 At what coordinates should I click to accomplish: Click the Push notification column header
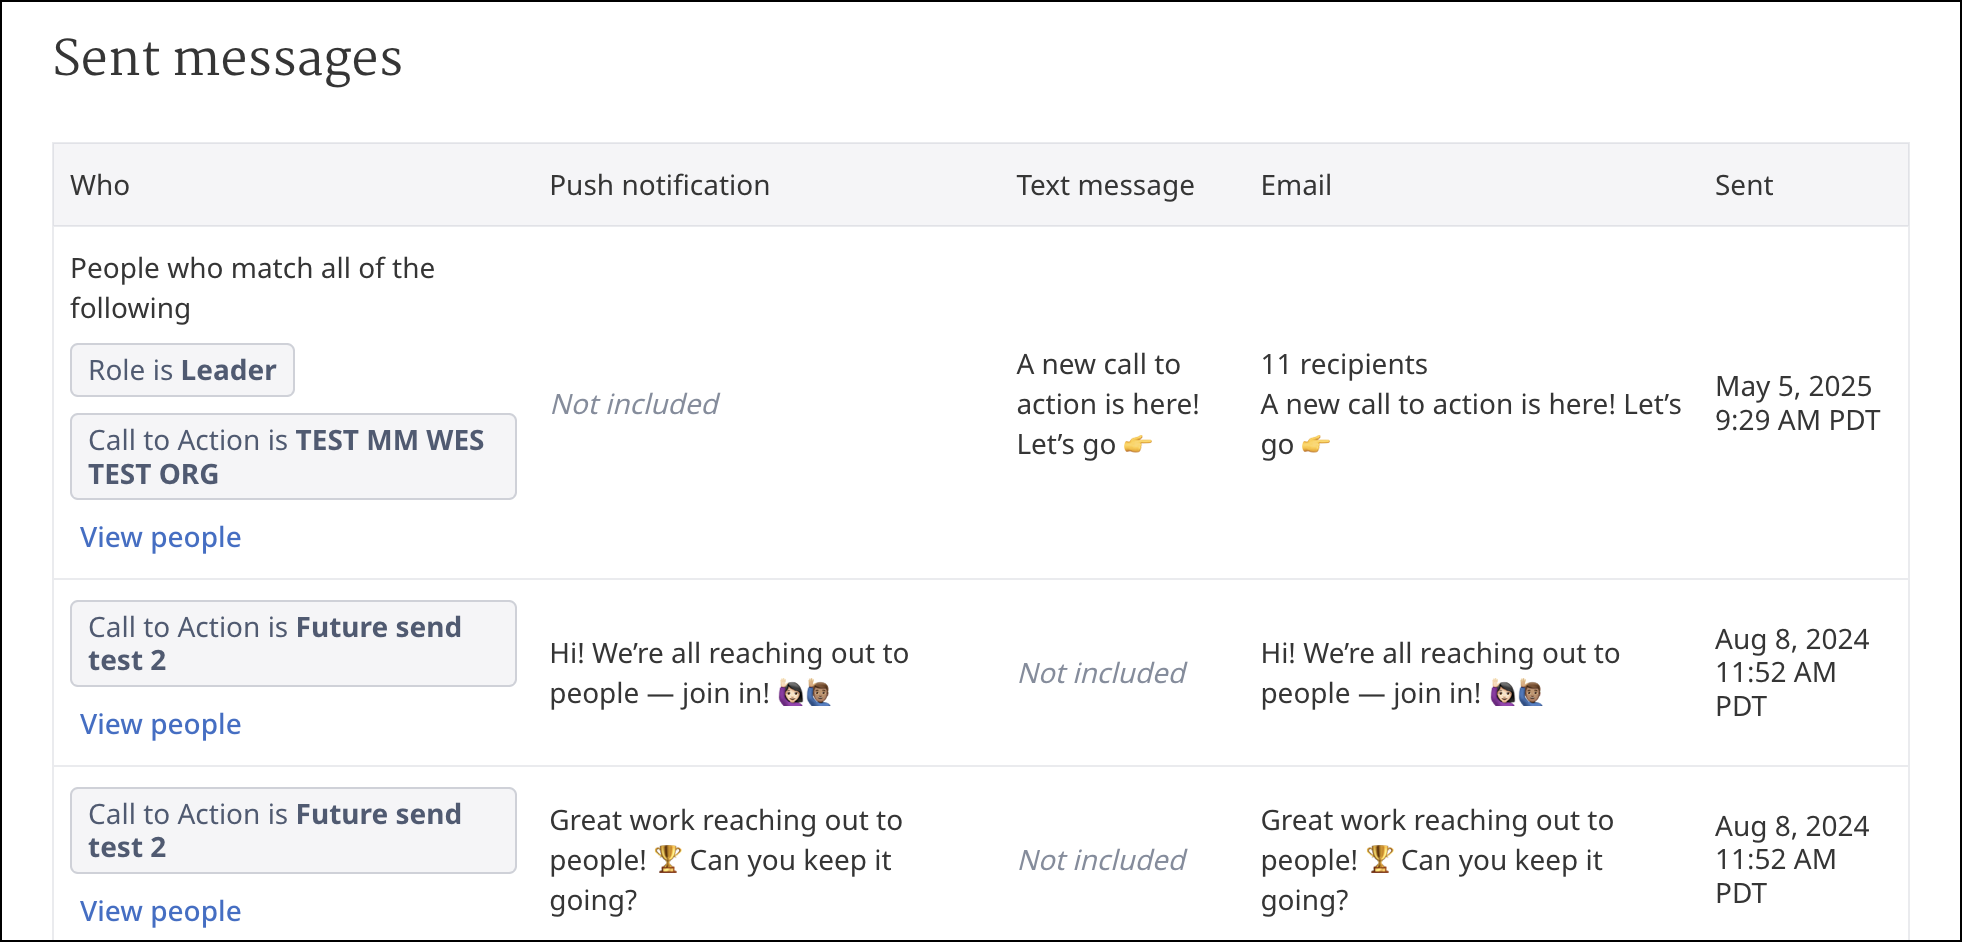click(x=659, y=185)
